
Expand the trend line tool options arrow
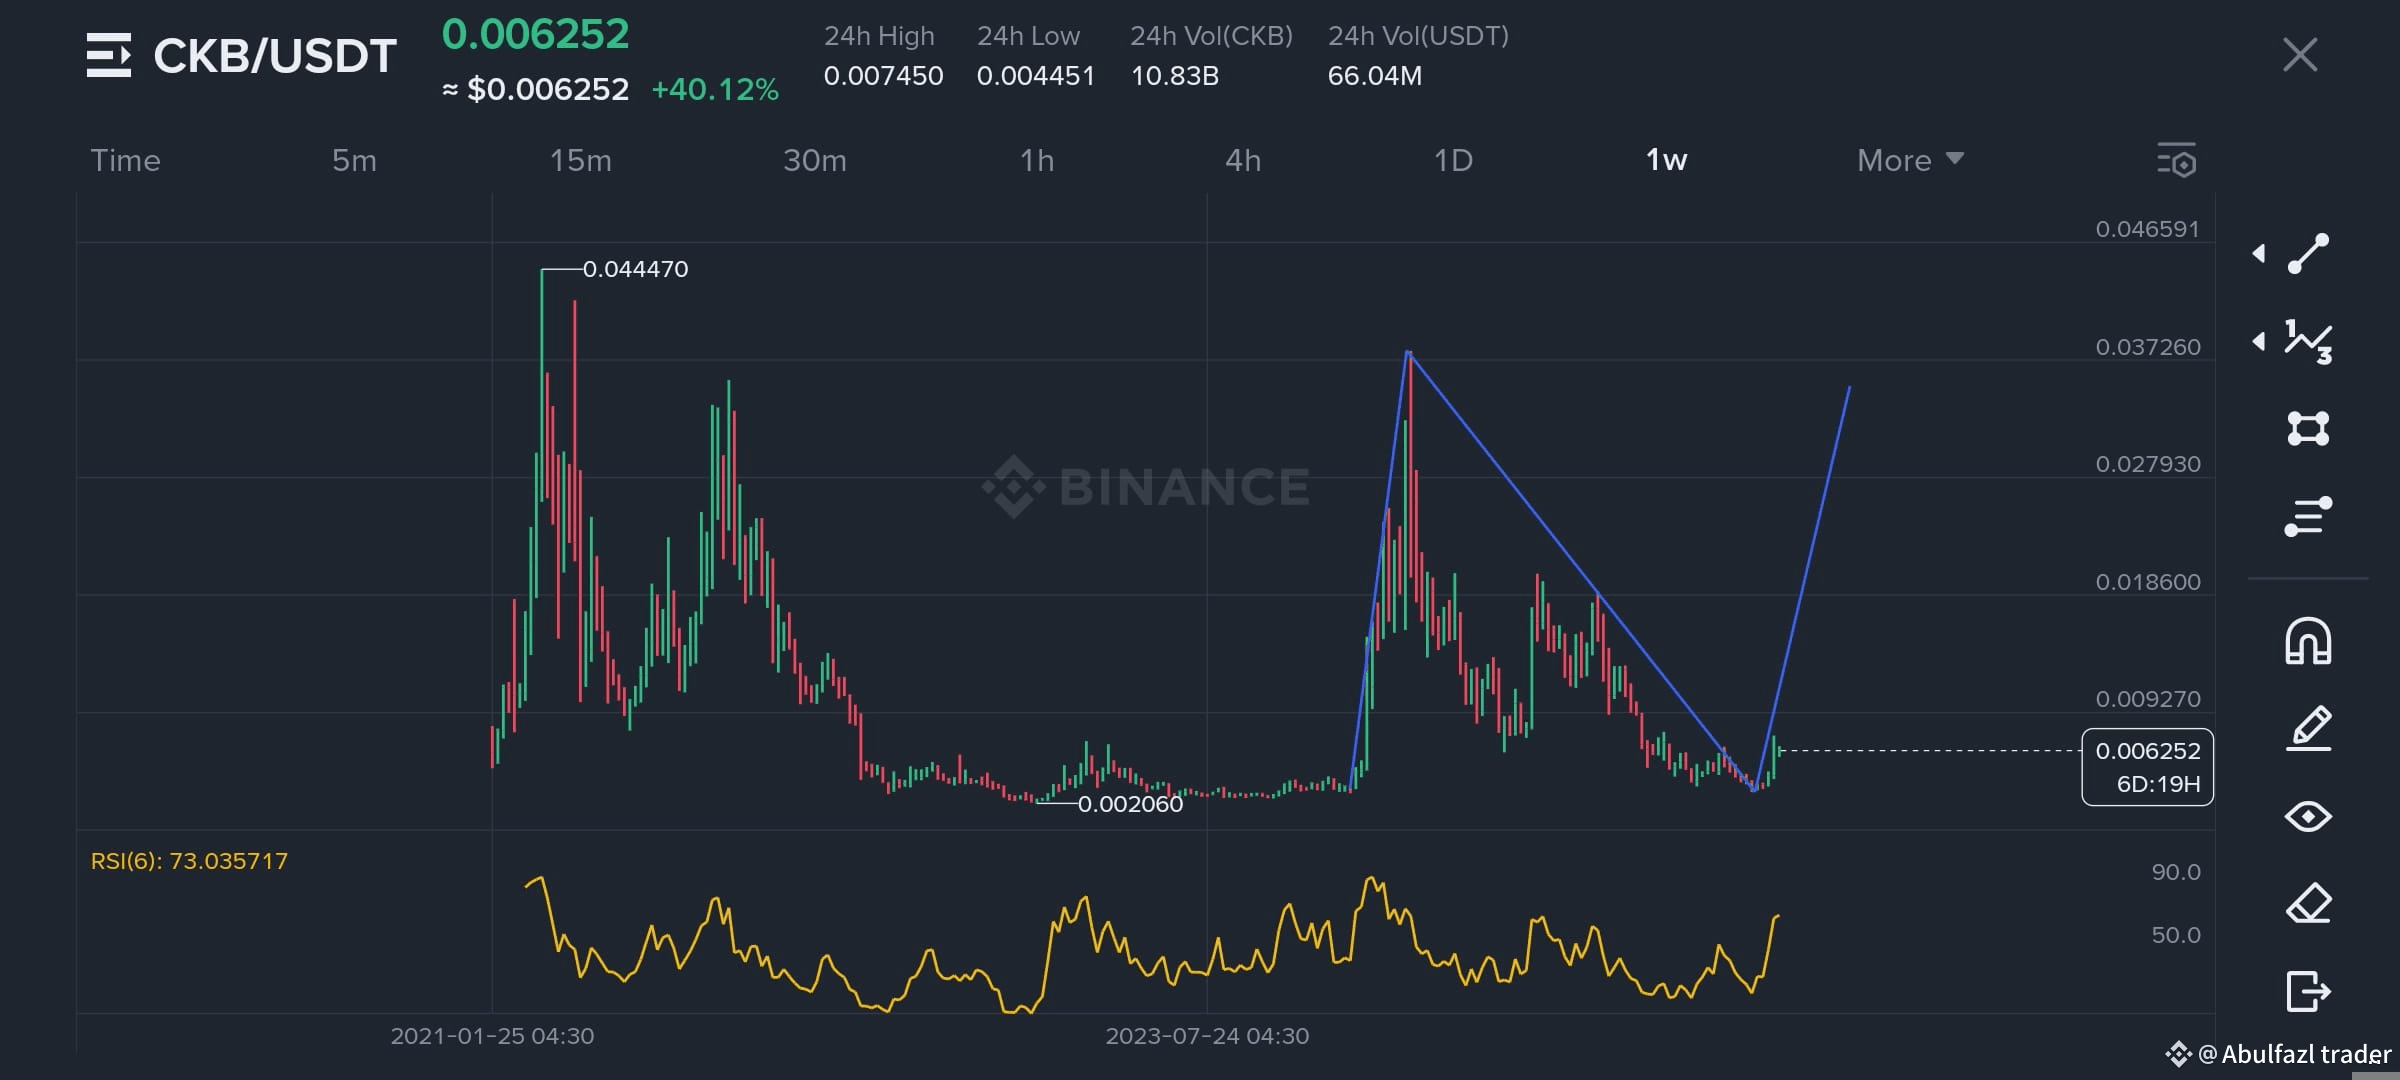[2258, 254]
